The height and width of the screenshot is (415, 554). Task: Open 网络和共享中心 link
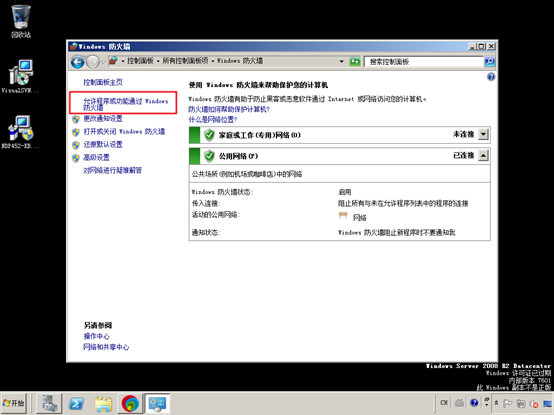(106, 347)
